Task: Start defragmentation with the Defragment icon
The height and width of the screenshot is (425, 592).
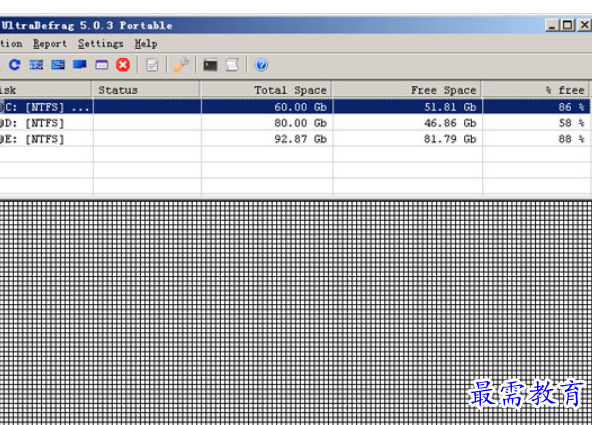Action: tap(36, 65)
